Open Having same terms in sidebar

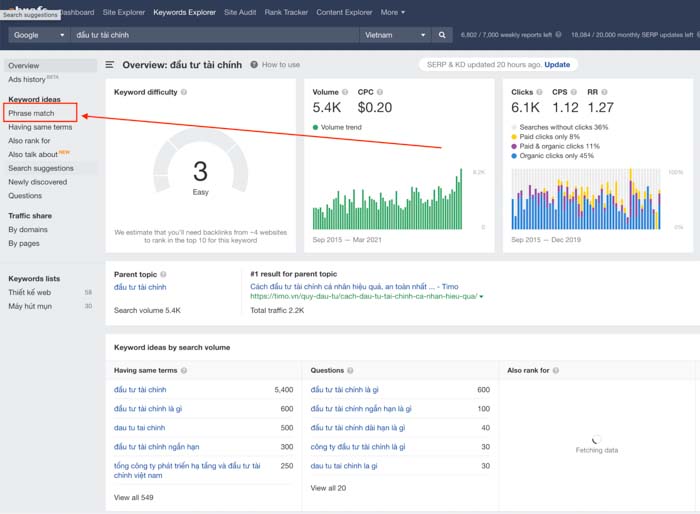40,127
